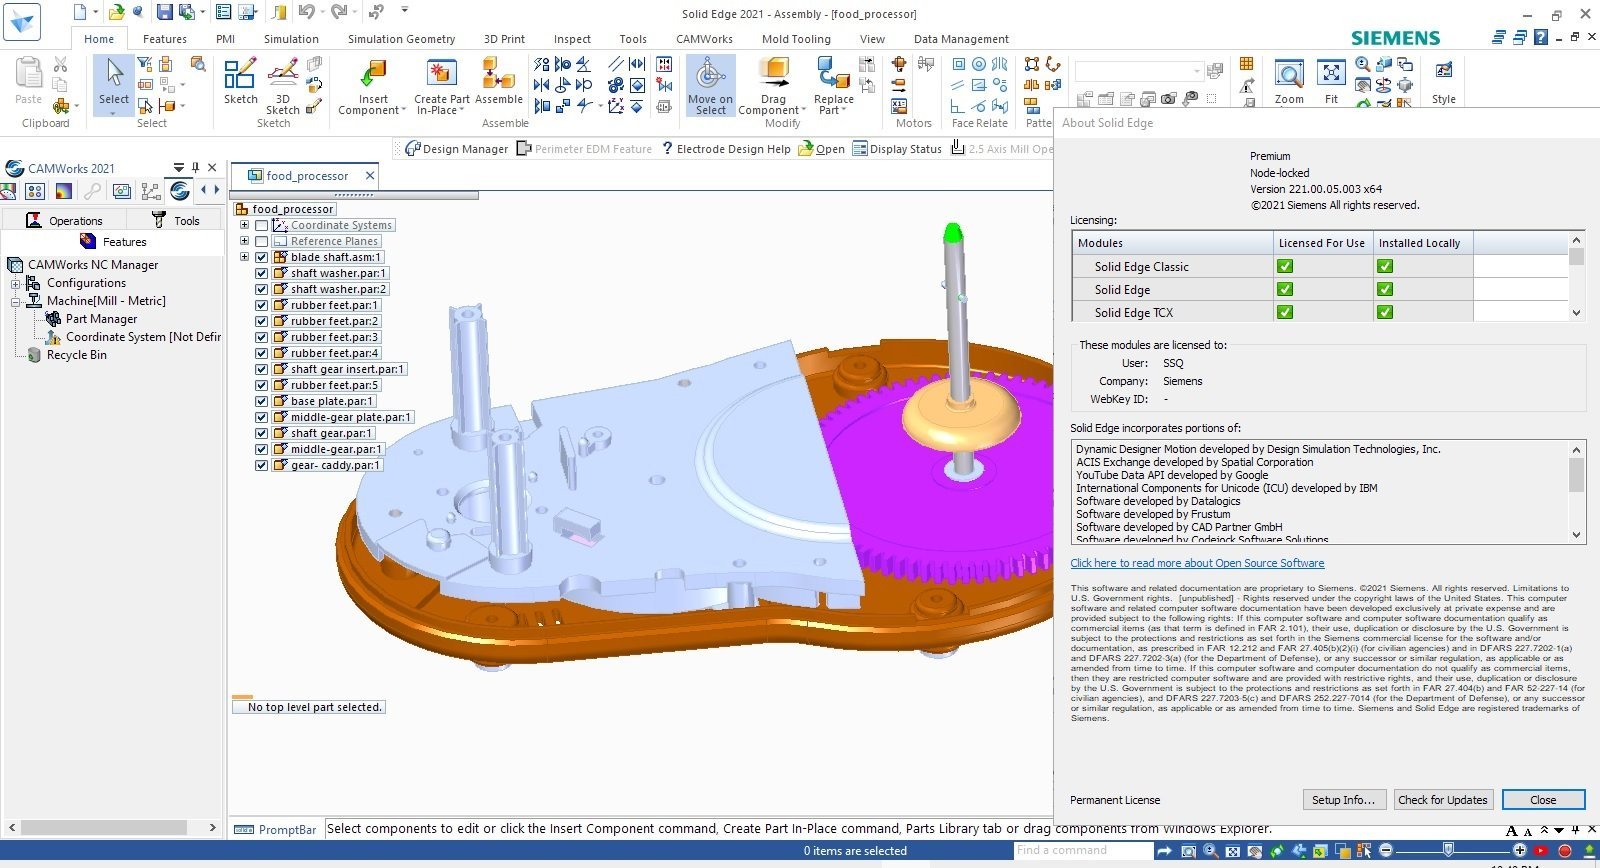Toggle shaft gear.par:1 checkbox
Screen dimensions: 1600x868
[261, 433]
